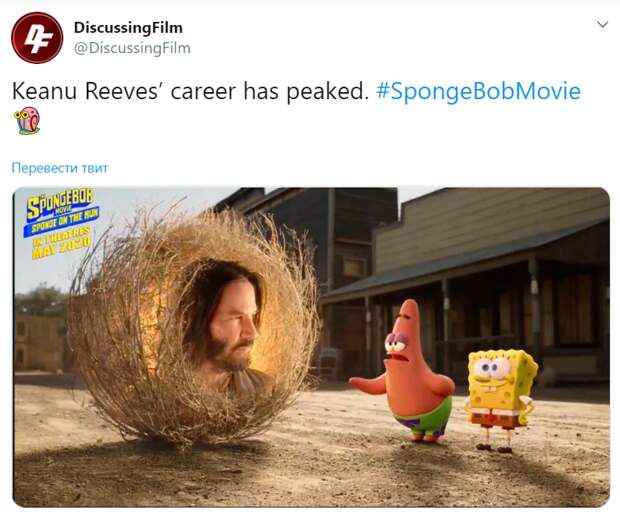Click the Gary snail hashtag emoji
Image resolution: width=620 pixels, height=520 pixels.
coord(27,121)
